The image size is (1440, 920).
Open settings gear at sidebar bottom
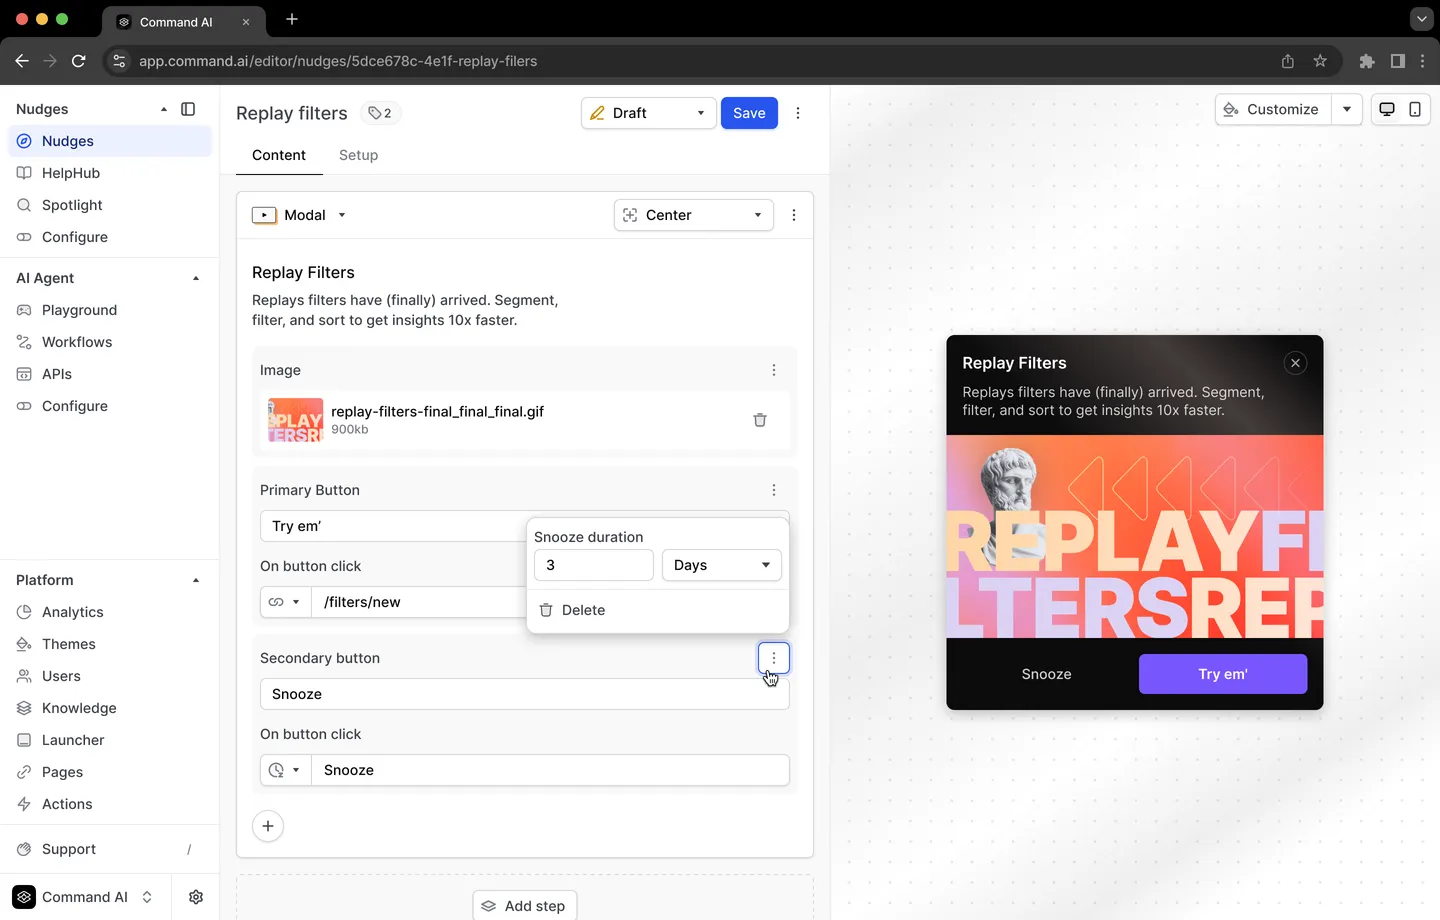[196, 897]
